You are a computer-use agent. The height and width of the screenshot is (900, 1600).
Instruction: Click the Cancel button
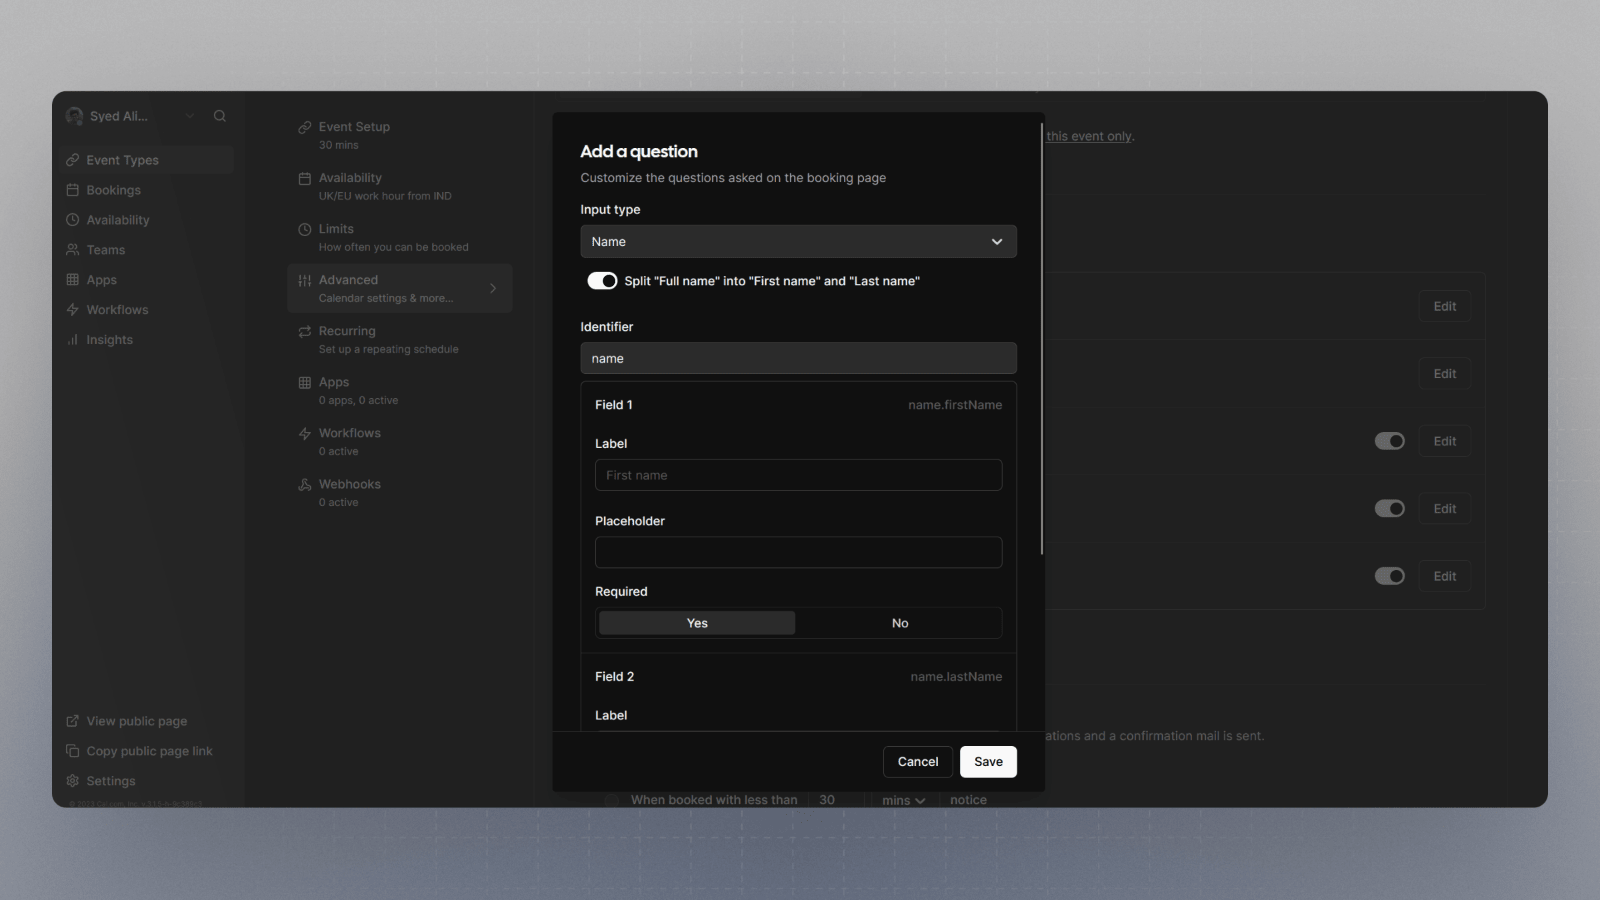click(x=918, y=762)
